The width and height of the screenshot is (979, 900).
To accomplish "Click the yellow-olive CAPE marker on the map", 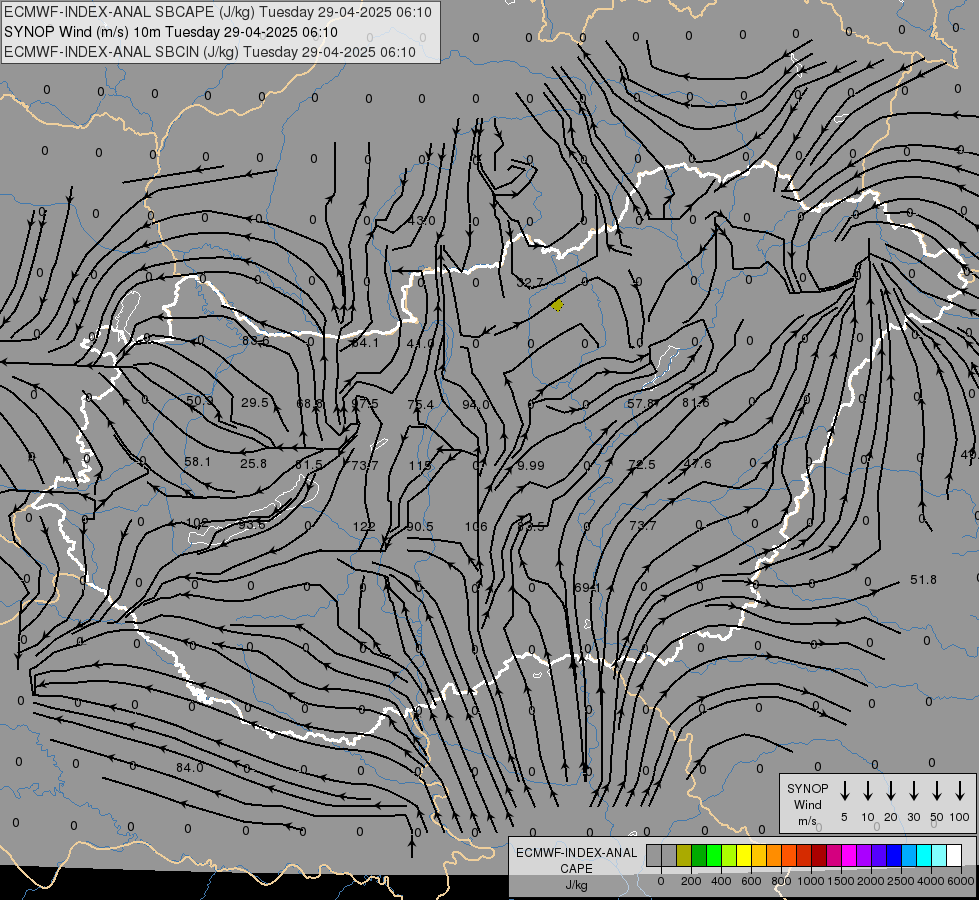I will pos(558,305).
